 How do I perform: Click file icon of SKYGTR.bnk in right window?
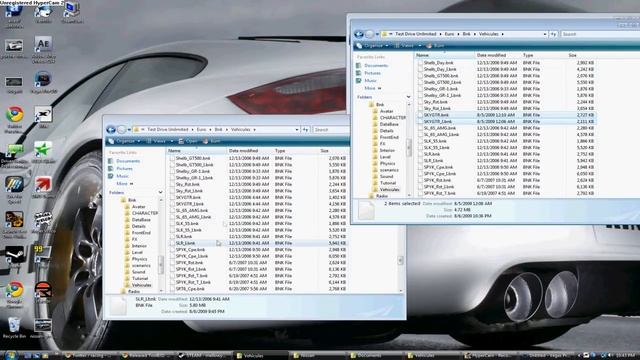click(420, 115)
